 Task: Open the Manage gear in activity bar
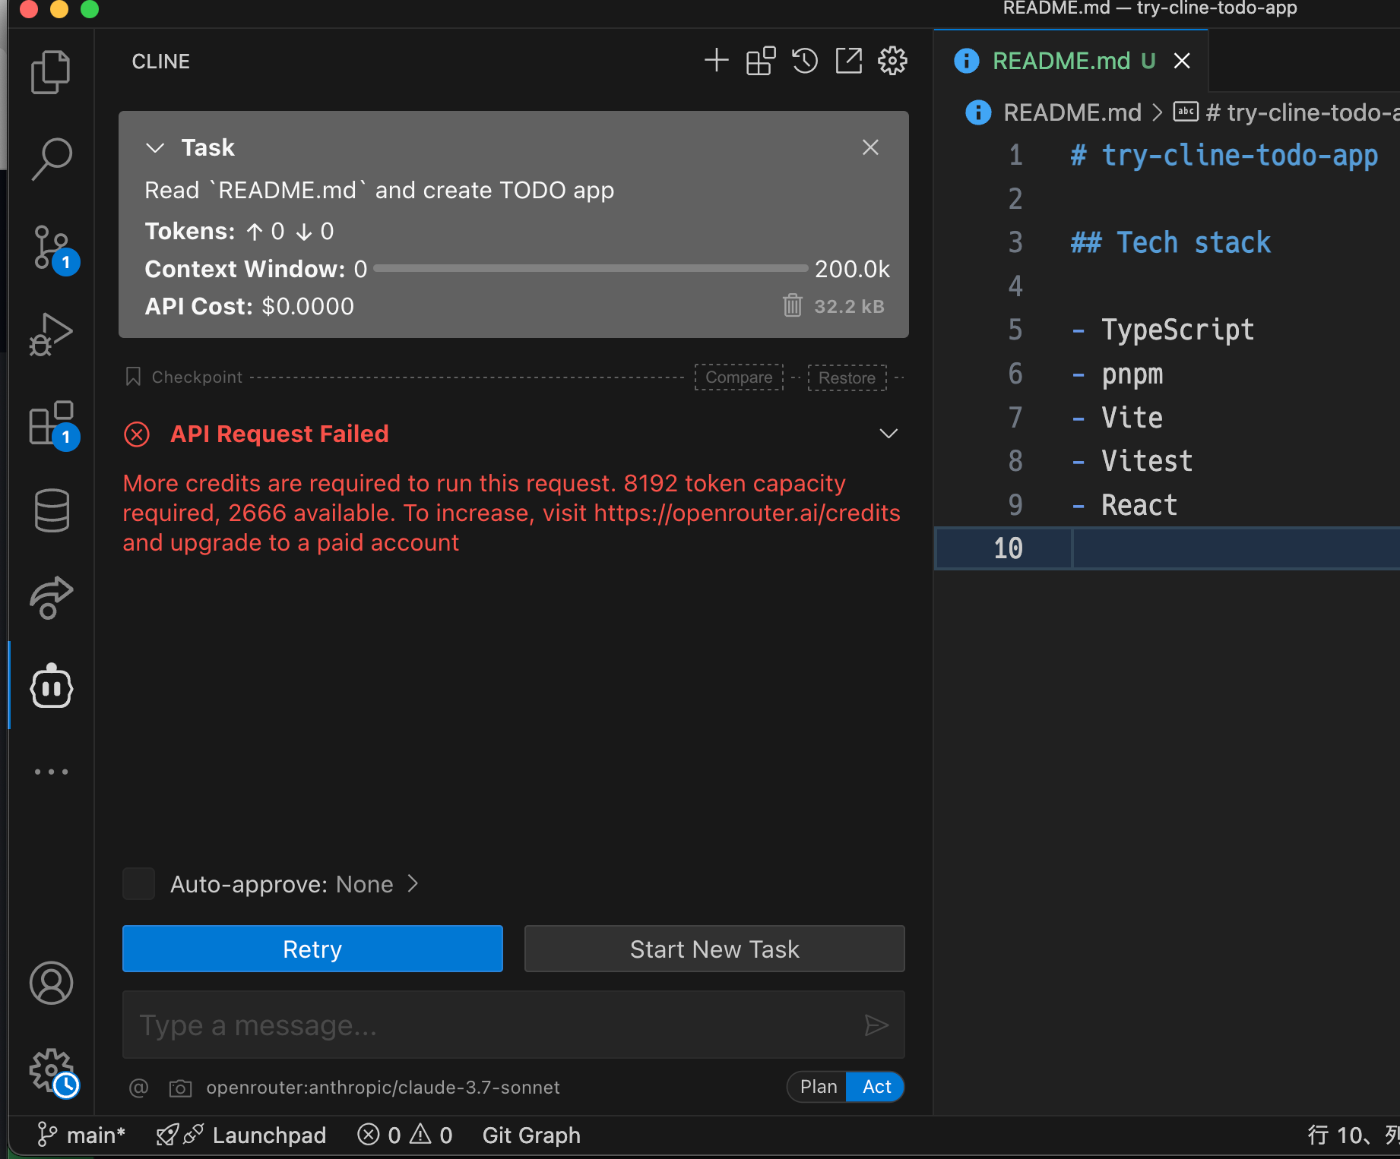coord(51,1072)
